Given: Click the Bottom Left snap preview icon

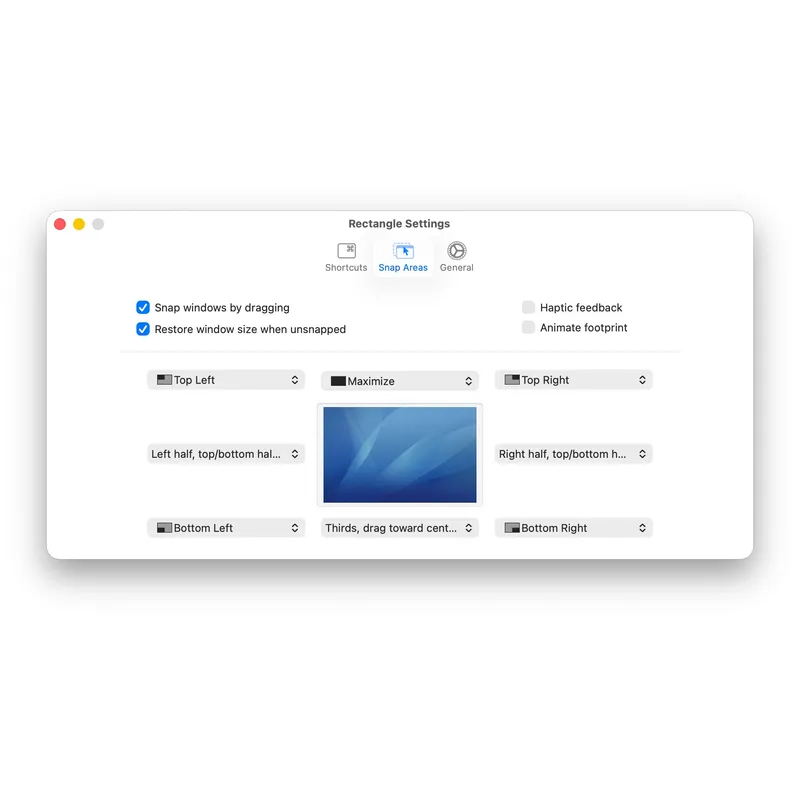Looking at the screenshot, I should click(163, 527).
